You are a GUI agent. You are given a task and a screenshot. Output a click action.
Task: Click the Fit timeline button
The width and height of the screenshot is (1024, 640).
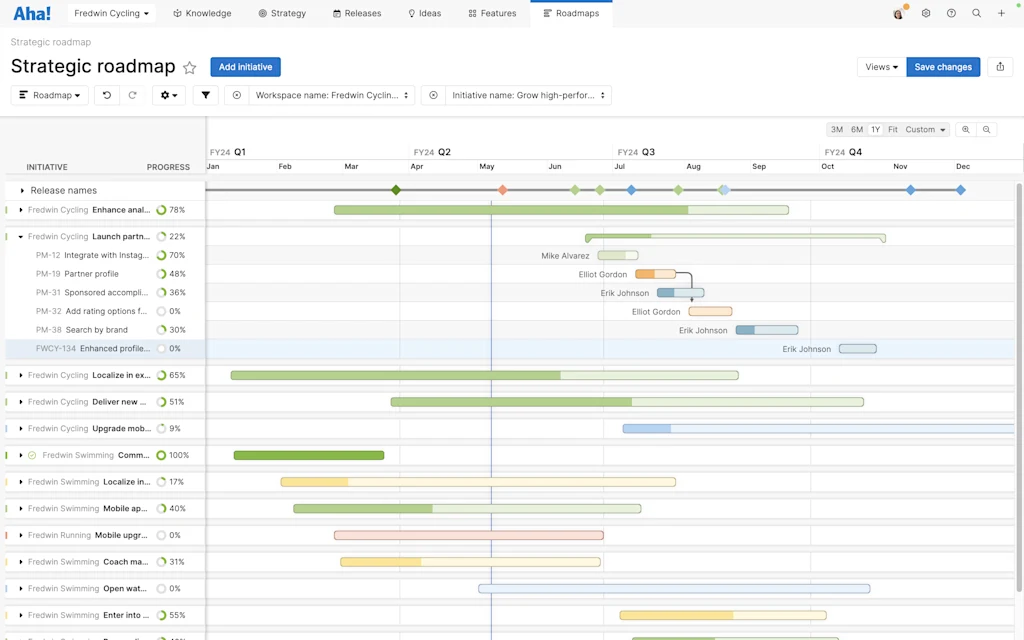(893, 129)
